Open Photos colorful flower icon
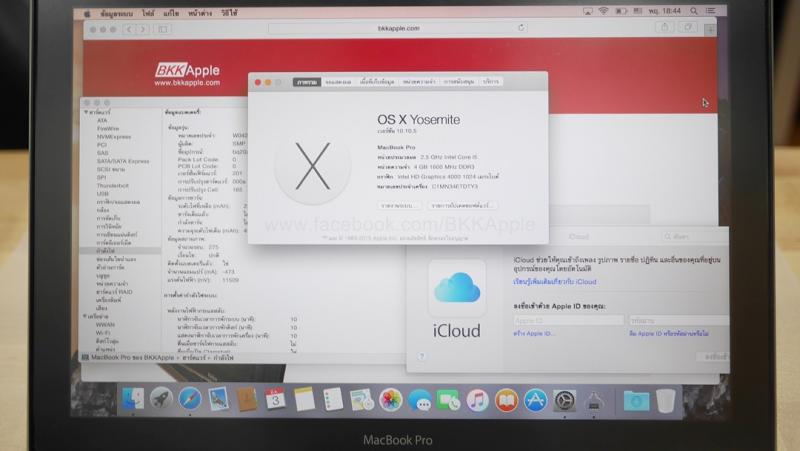Image resolution: width=800 pixels, height=451 pixels. (390, 399)
